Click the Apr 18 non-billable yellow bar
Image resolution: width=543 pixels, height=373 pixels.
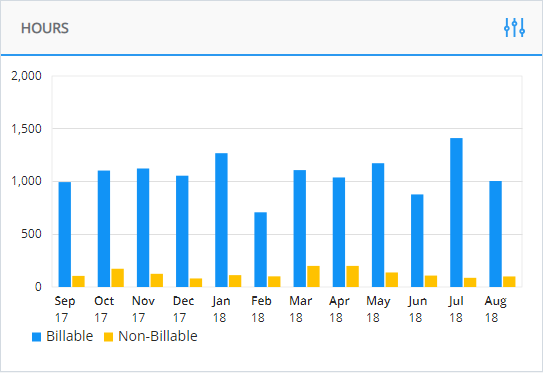[x=353, y=276]
